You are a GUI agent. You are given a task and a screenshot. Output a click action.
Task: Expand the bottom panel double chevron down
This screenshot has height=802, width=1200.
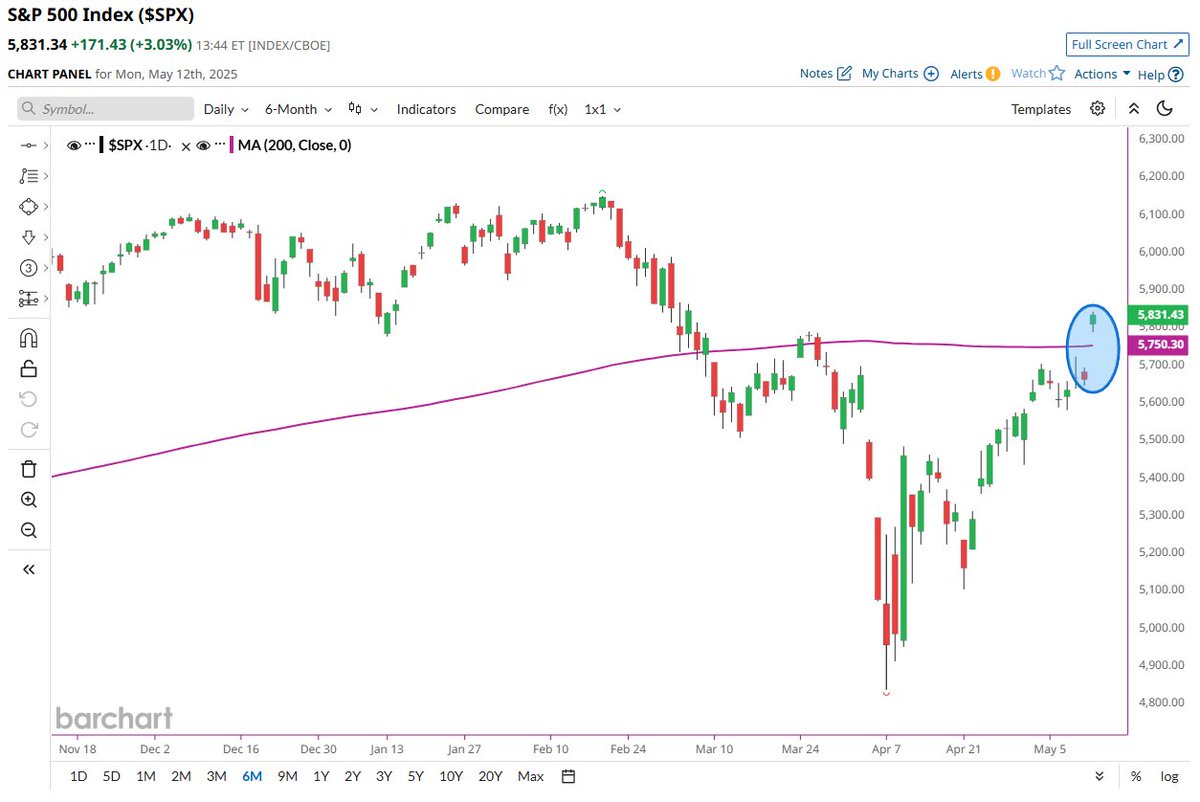pos(1100,776)
